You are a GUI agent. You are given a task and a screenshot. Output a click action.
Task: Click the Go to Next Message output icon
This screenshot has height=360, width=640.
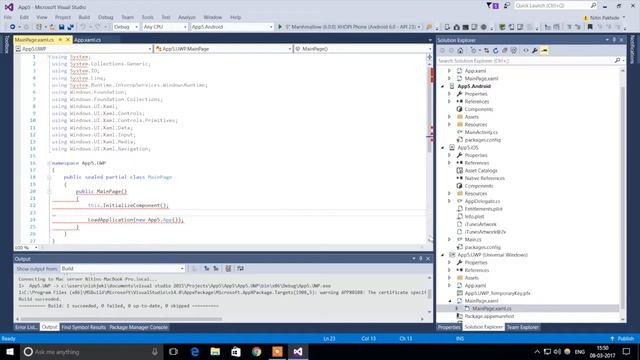(216, 269)
